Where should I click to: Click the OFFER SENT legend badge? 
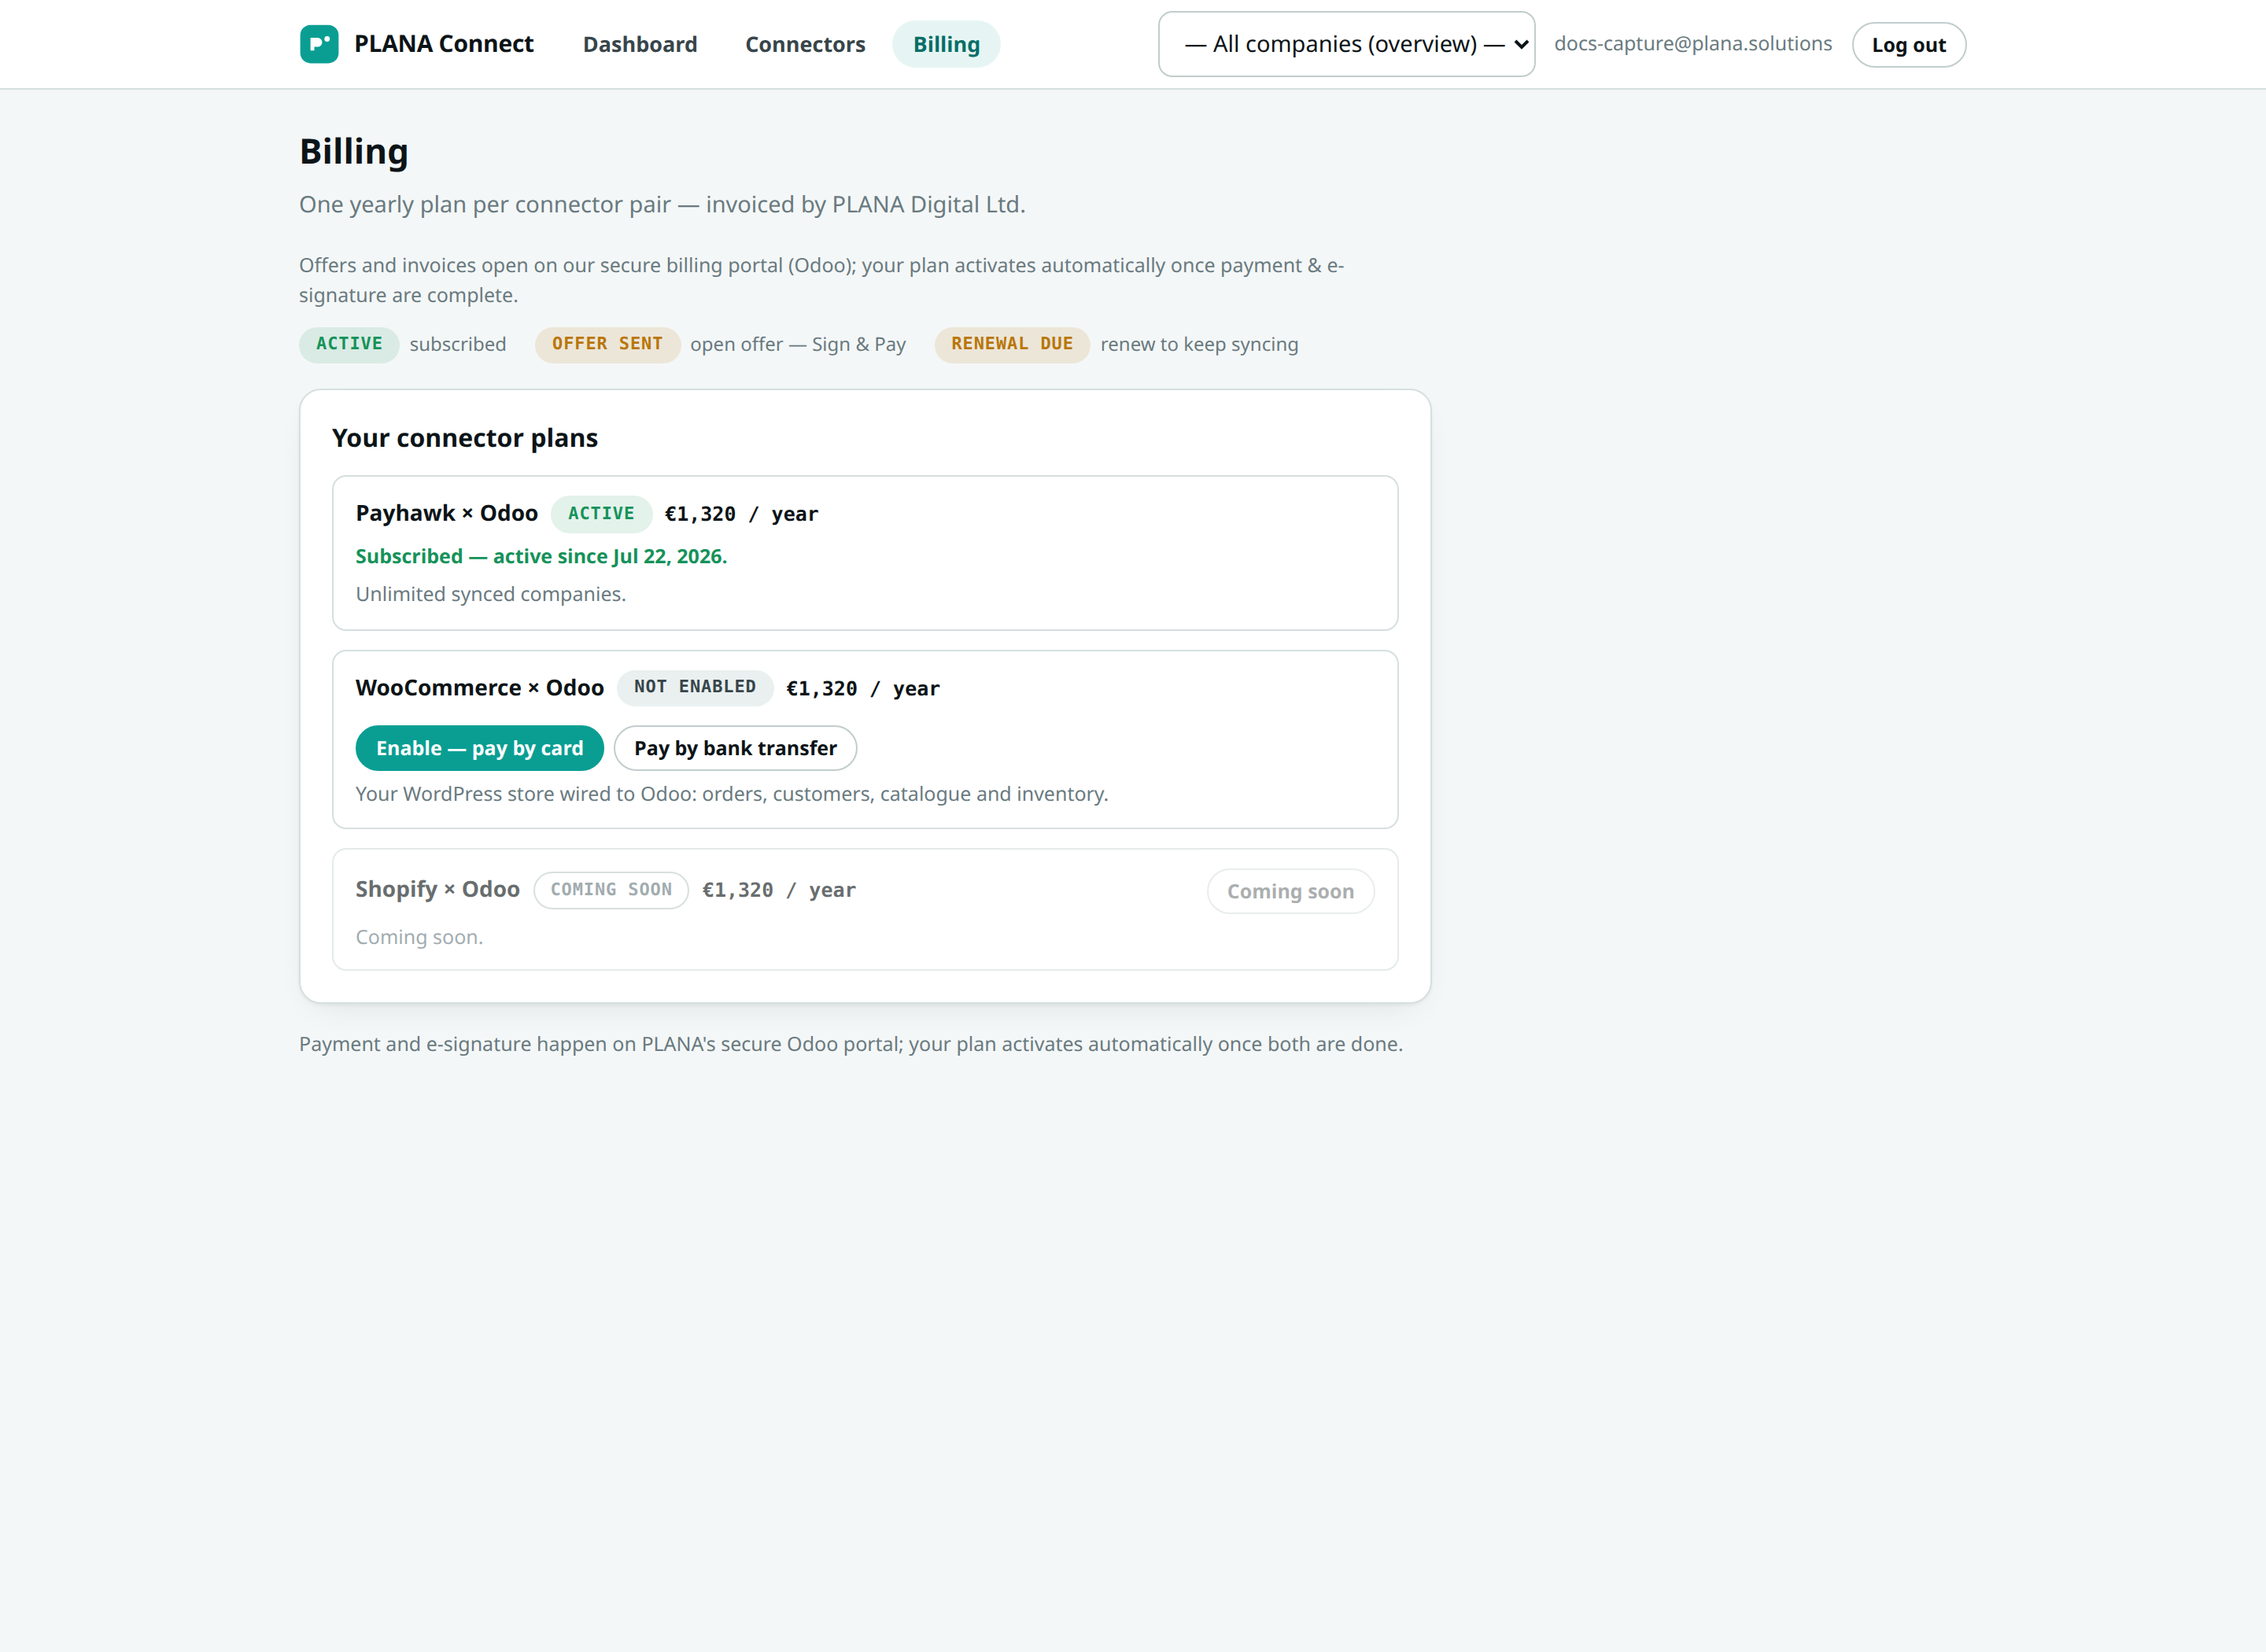pyautogui.click(x=607, y=344)
